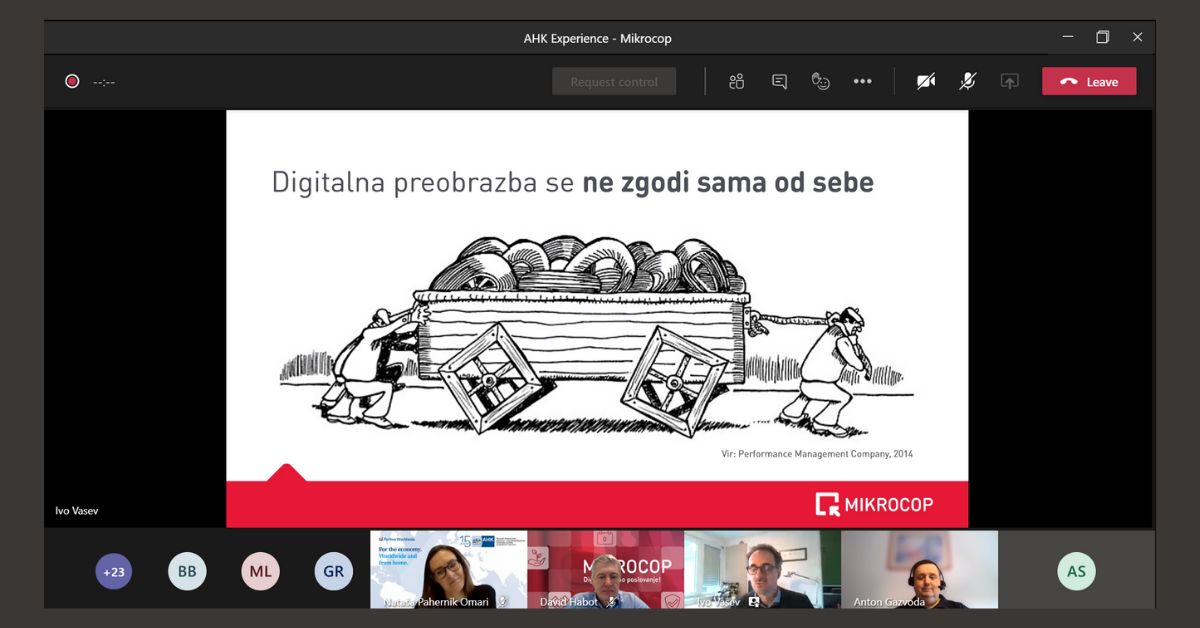This screenshot has width=1200, height=628.
Task: Minimize the Teams meeting window
Action: click(x=1067, y=37)
